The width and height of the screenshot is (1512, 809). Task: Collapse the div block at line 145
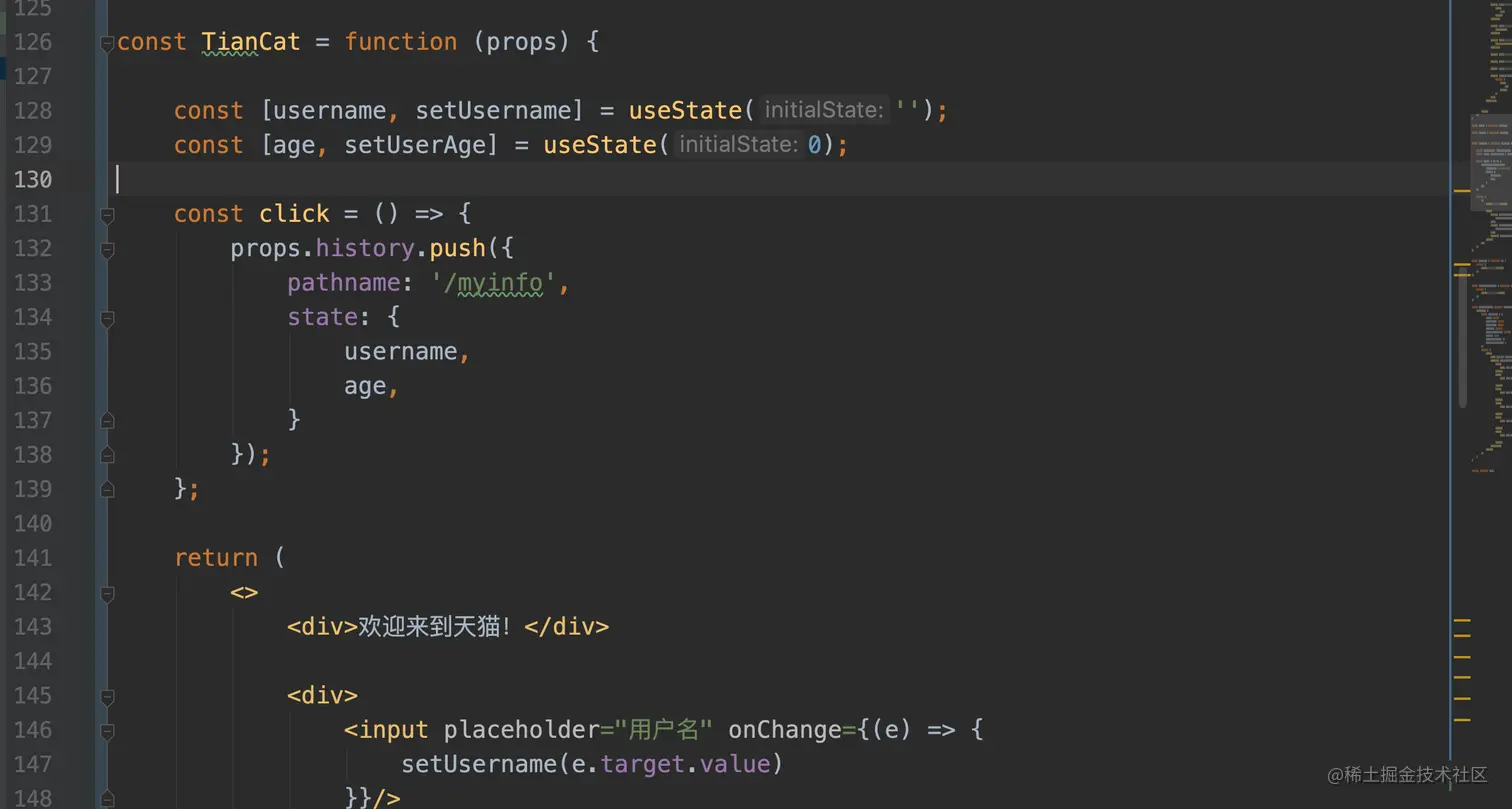coord(107,696)
